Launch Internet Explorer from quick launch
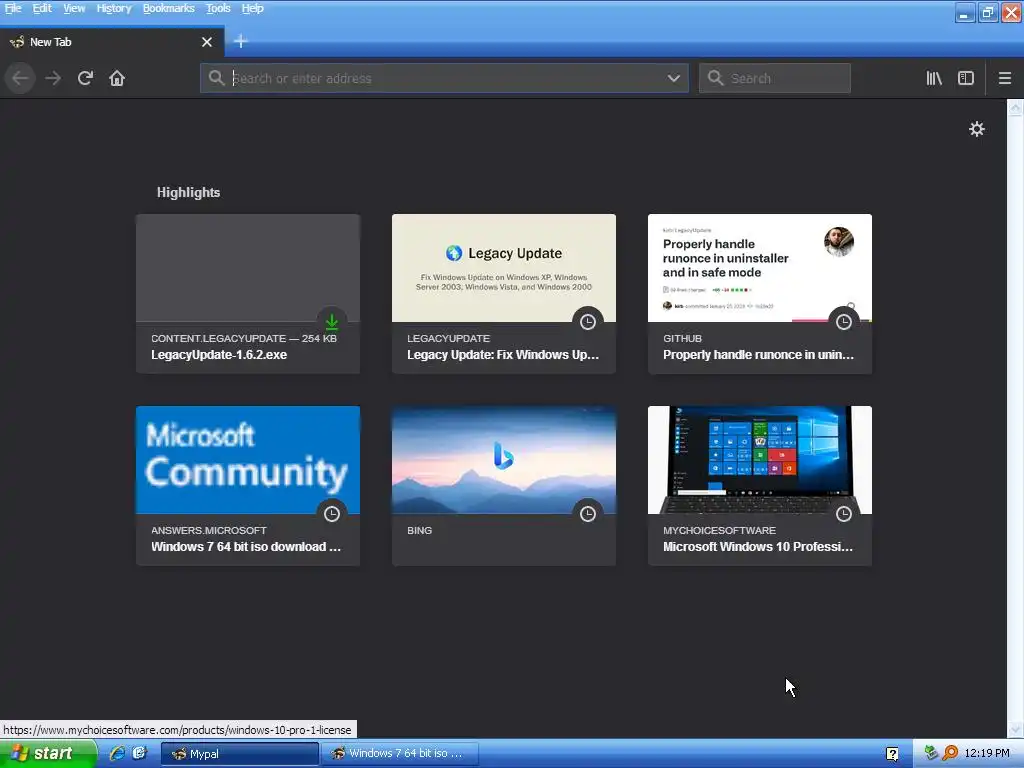 click(118, 753)
